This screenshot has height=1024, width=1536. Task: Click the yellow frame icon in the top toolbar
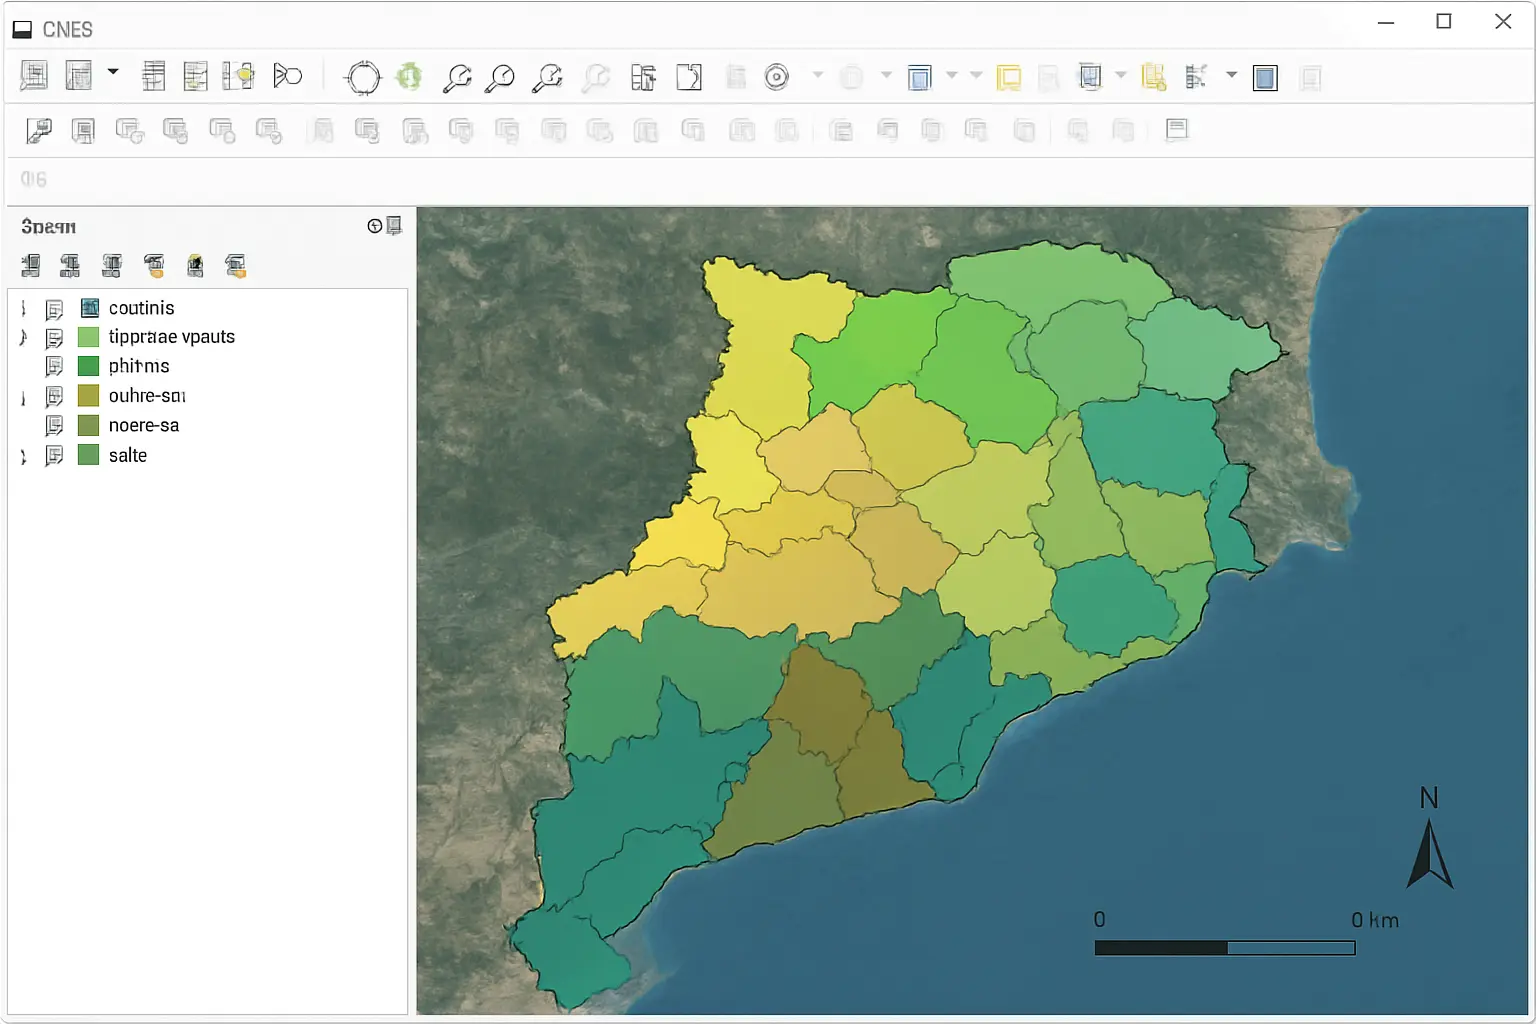(x=1008, y=77)
